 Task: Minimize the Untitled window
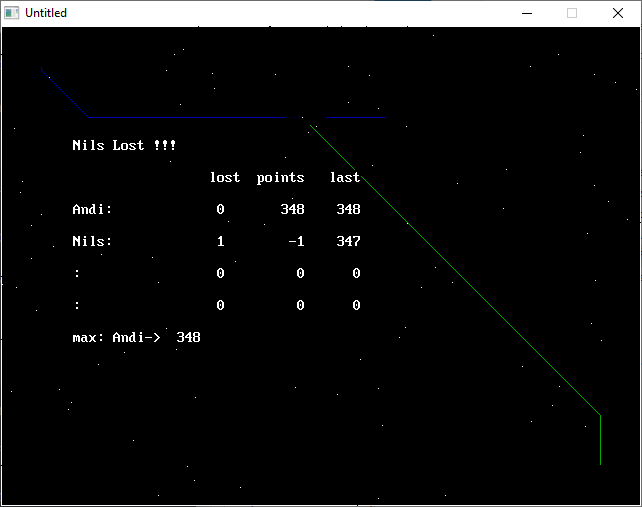[526, 13]
